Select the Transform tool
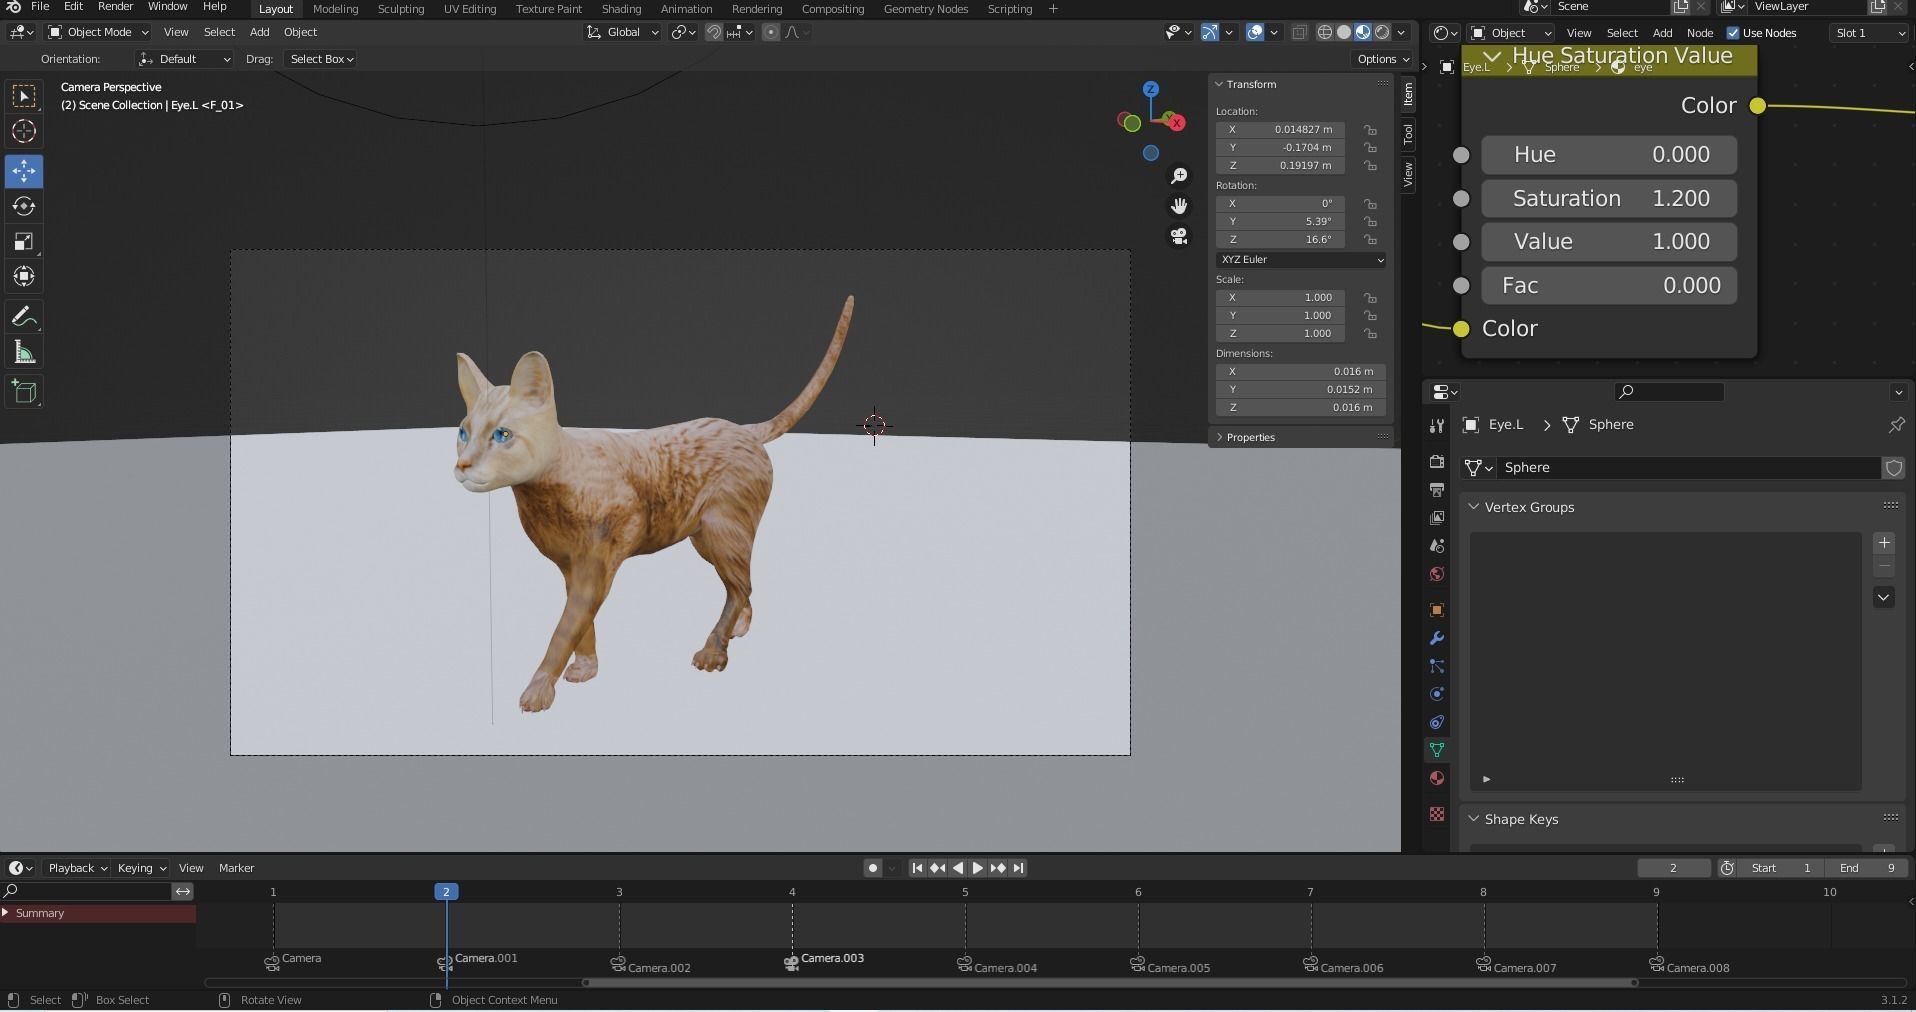The width and height of the screenshot is (1916, 1012). [x=24, y=276]
